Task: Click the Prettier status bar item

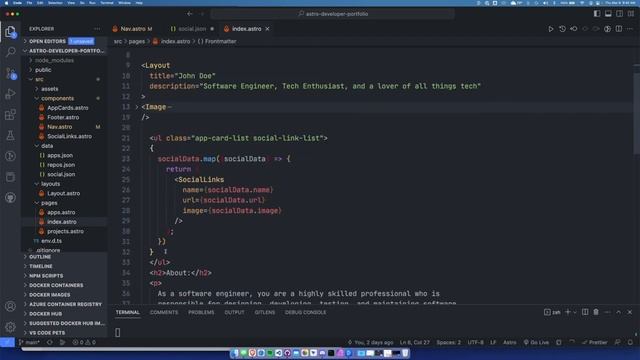Action: (x=595, y=342)
